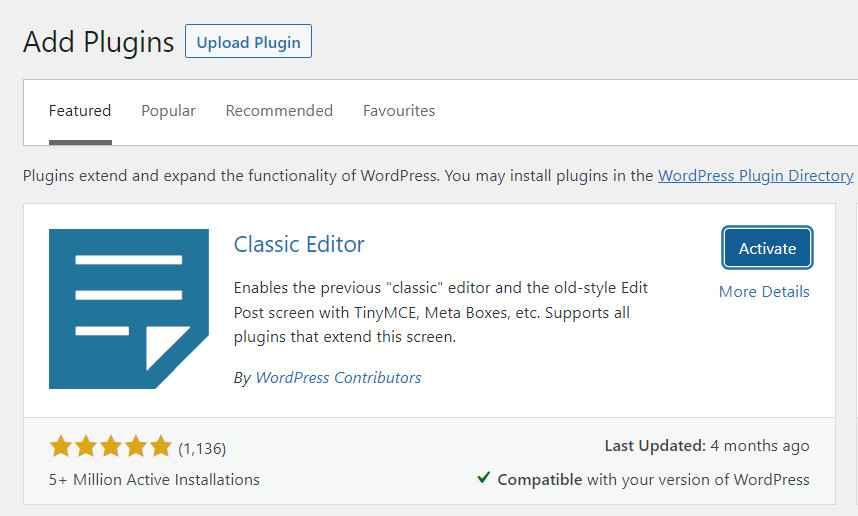The width and height of the screenshot is (858, 516).
Task: Click the 5+ Million Active Installations text
Action: coord(154,480)
